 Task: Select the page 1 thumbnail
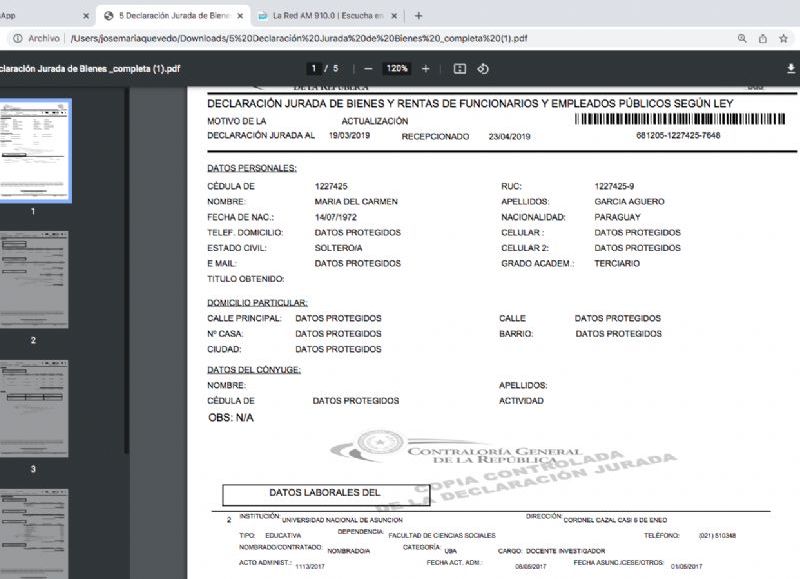pos(34,150)
